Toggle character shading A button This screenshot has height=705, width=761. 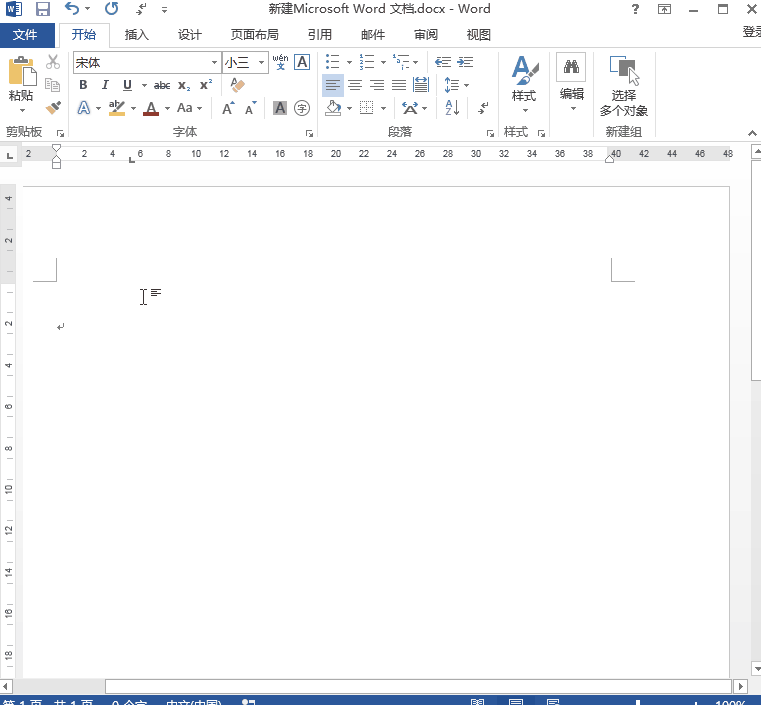(280, 108)
